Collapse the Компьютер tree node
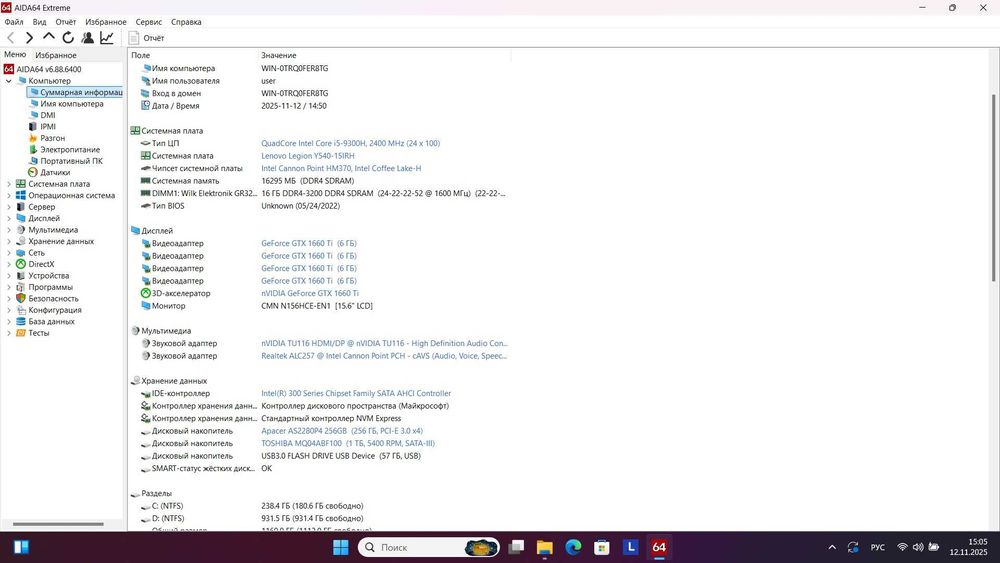Image resolution: width=1000 pixels, height=563 pixels. pyautogui.click(x=9, y=81)
